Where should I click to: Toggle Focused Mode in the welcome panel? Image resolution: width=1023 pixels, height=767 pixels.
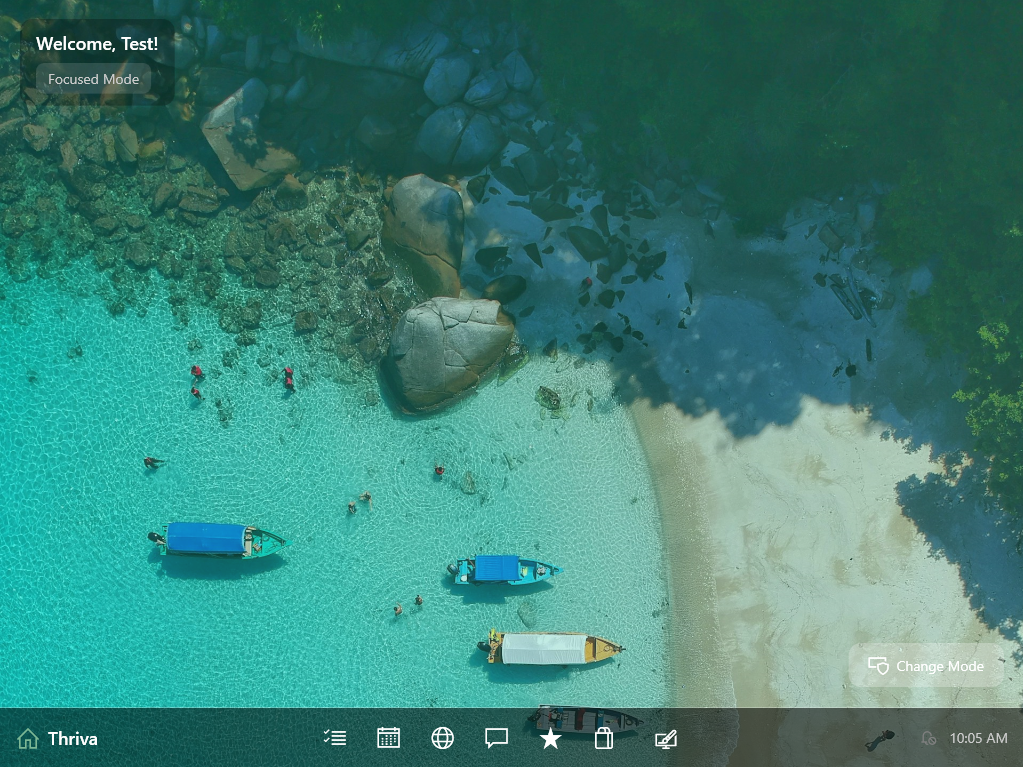pyautogui.click(x=93, y=79)
